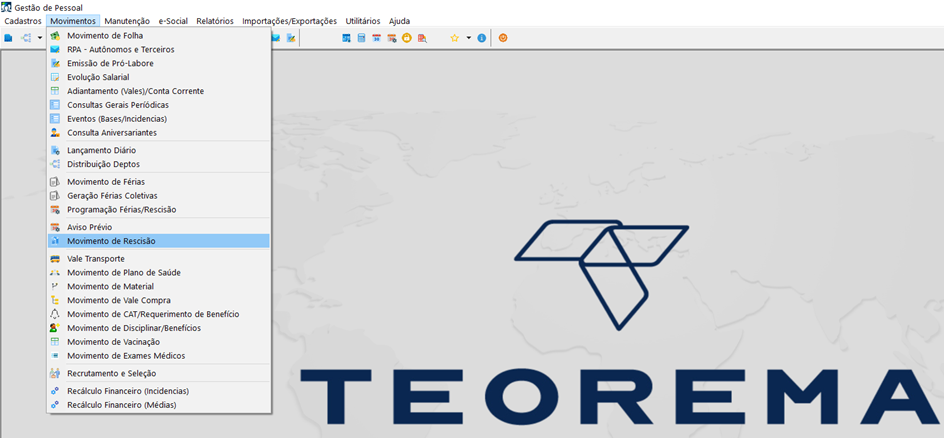Expand the favorites star dropdown arrow
This screenshot has height=438, width=944.
pos(468,38)
